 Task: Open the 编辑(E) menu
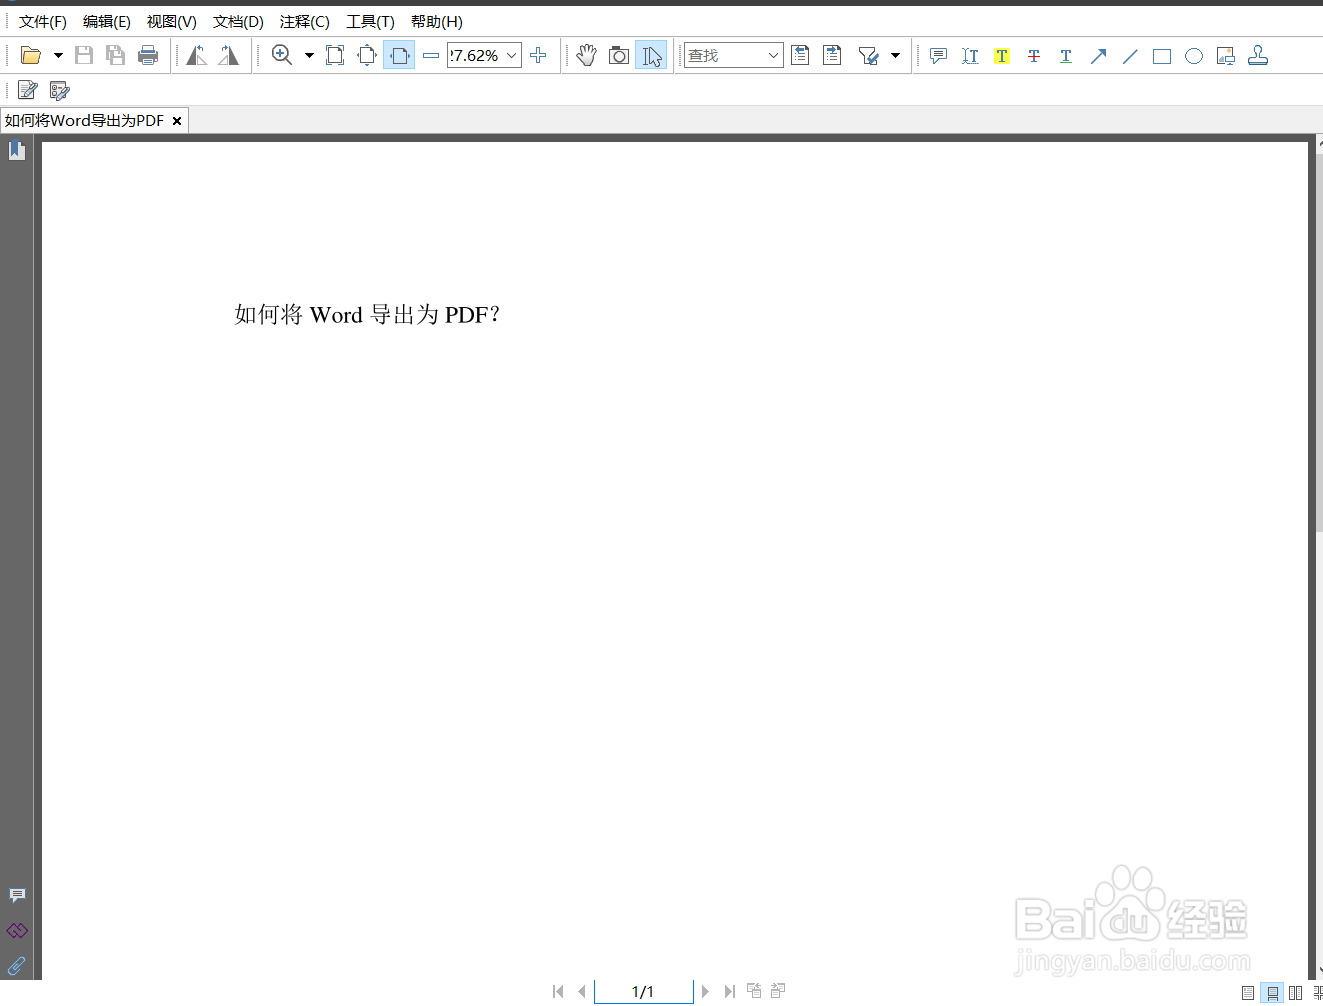point(107,22)
